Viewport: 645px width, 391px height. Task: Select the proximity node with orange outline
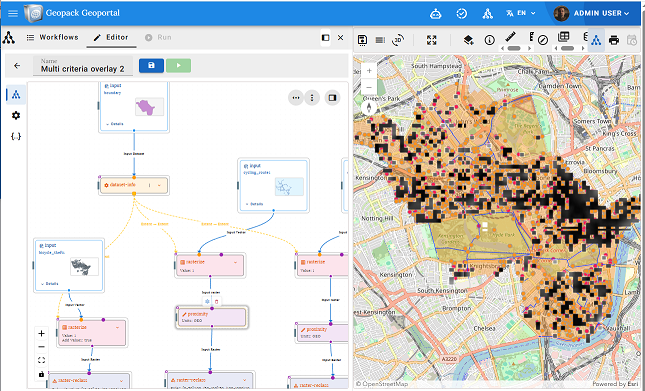pyautogui.click(x=211, y=317)
